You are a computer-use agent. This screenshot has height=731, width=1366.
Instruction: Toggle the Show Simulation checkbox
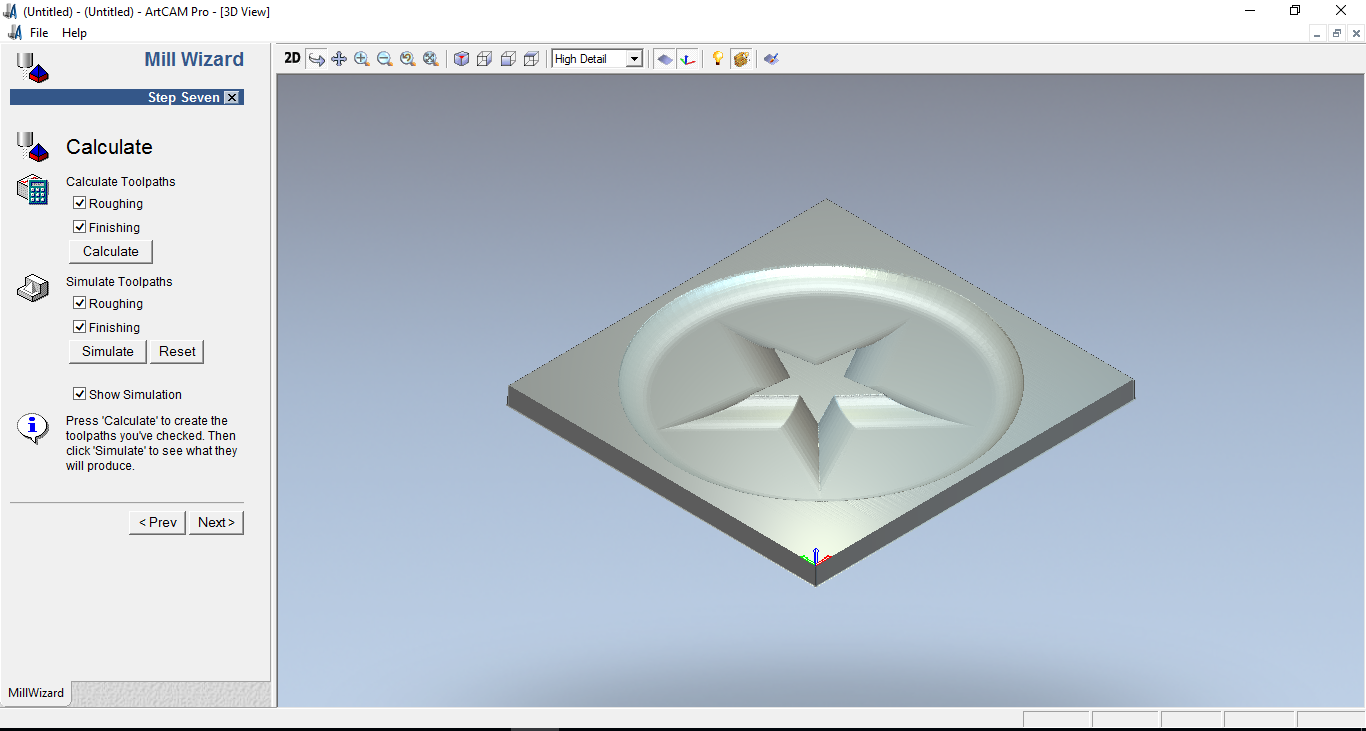[x=80, y=394]
